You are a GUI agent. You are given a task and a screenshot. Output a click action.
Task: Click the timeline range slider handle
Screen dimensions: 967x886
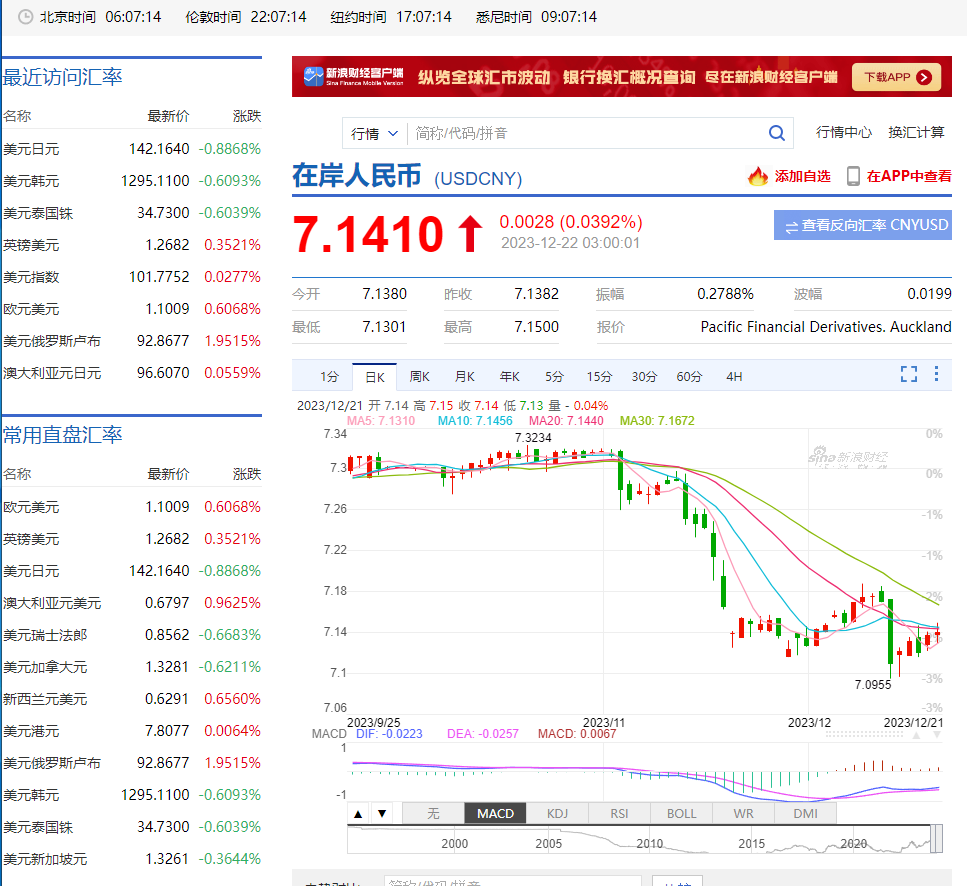(x=936, y=839)
